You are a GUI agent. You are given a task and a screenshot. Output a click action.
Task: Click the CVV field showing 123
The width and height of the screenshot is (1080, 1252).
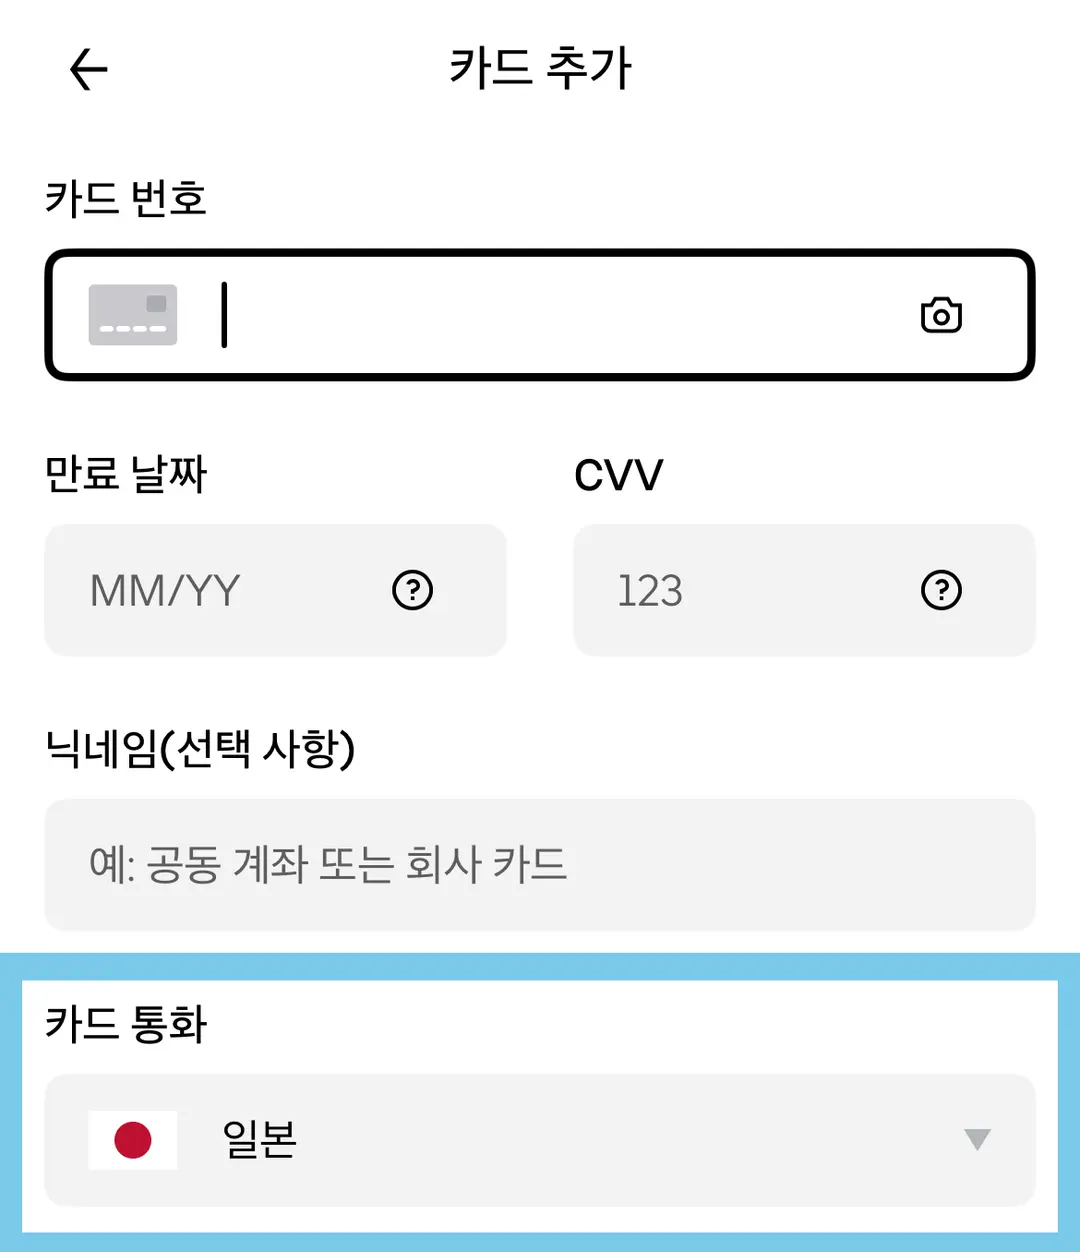[x=804, y=590]
